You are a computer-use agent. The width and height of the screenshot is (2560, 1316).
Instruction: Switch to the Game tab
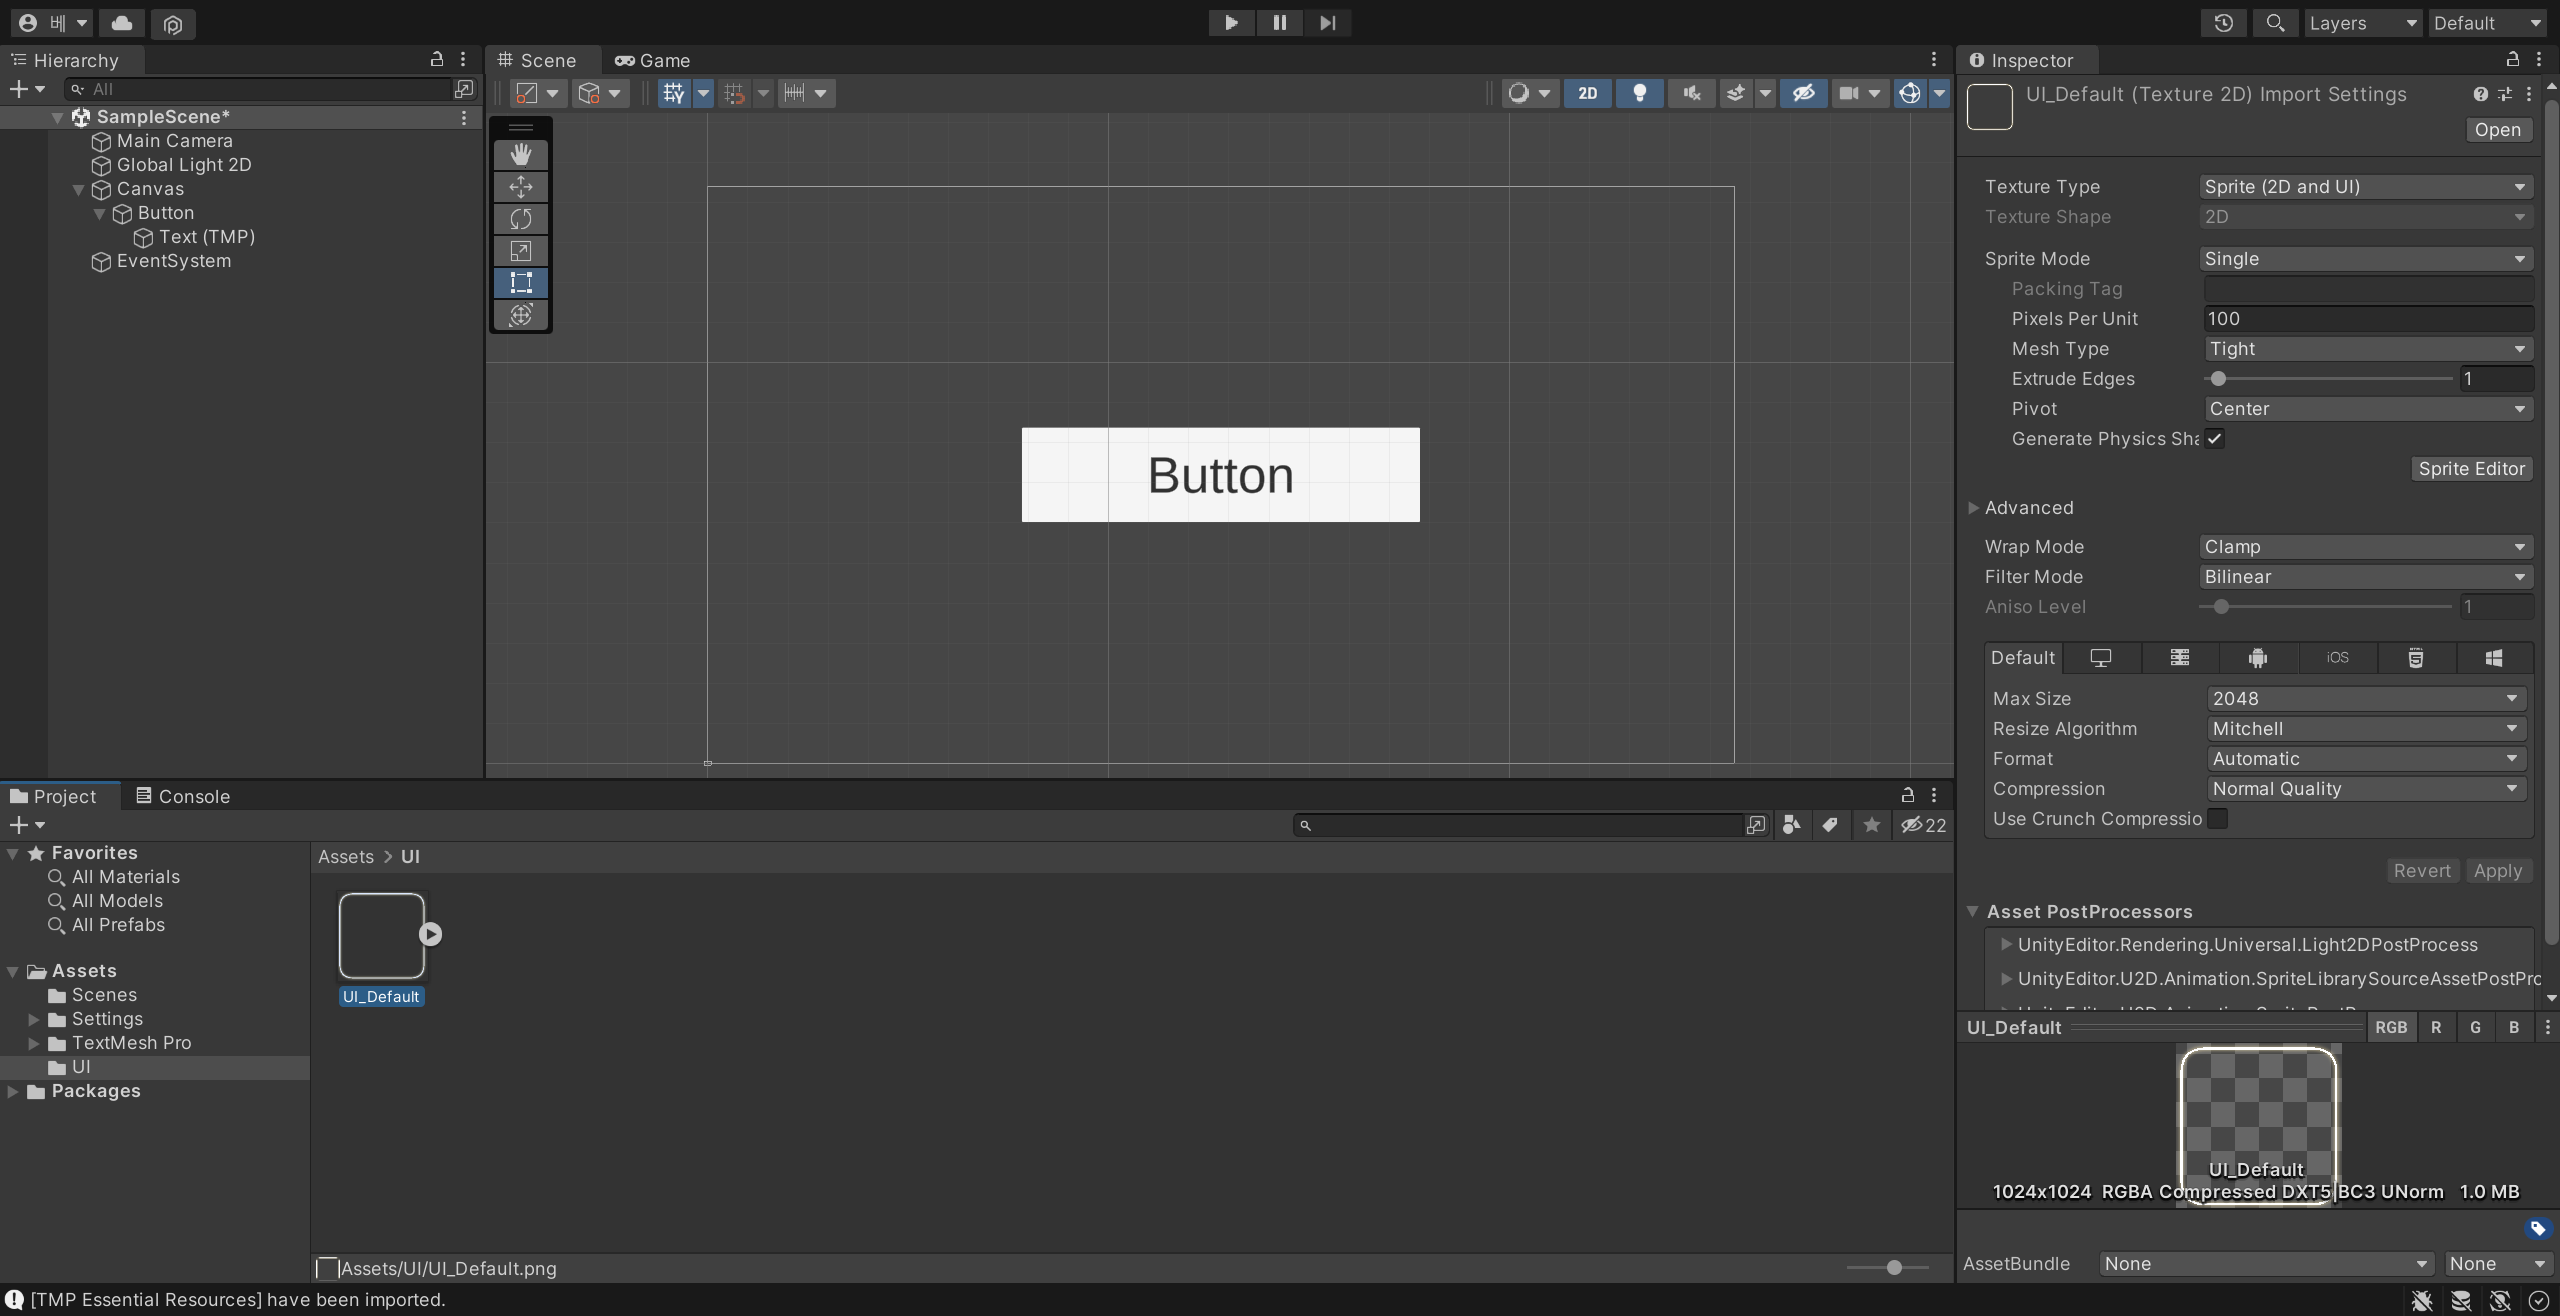coord(653,61)
